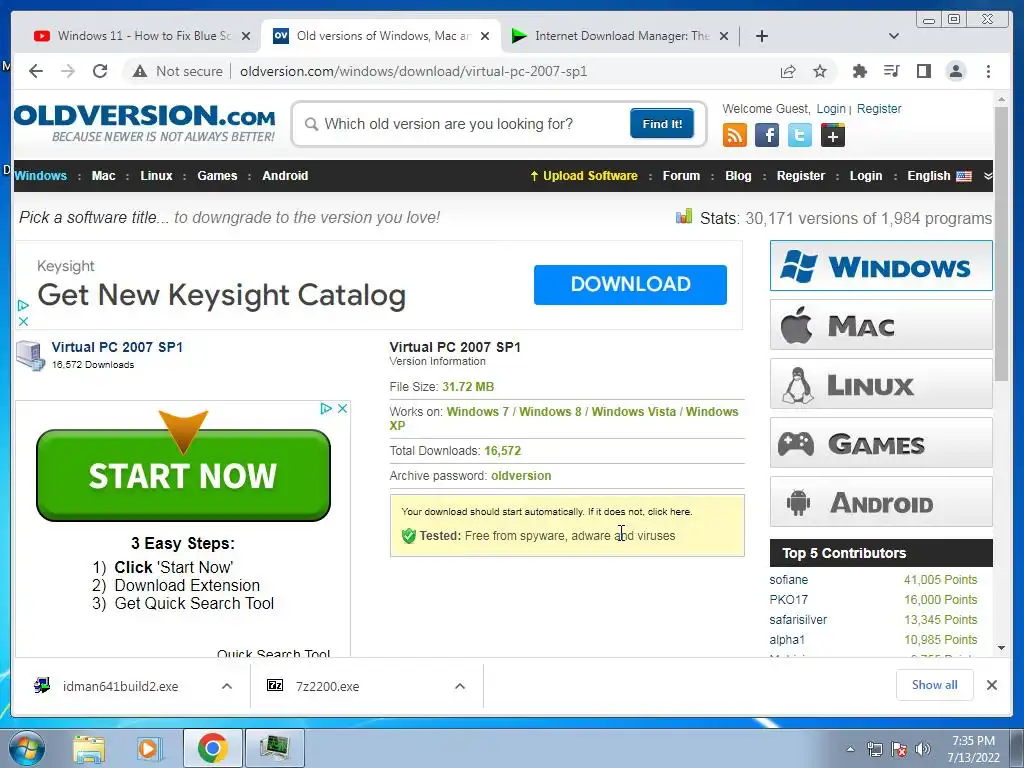The image size is (1024, 768).
Task: Click the Find It! button
Action: (662, 123)
